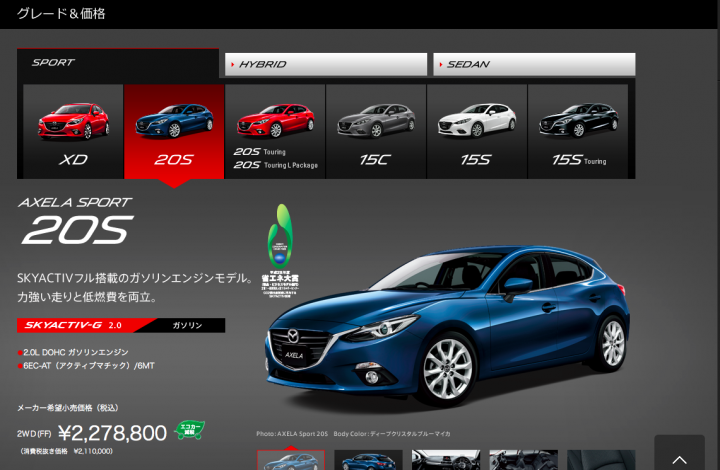Click the ¥2,278,800 price text
The height and width of the screenshot is (470, 720).
tap(112, 433)
